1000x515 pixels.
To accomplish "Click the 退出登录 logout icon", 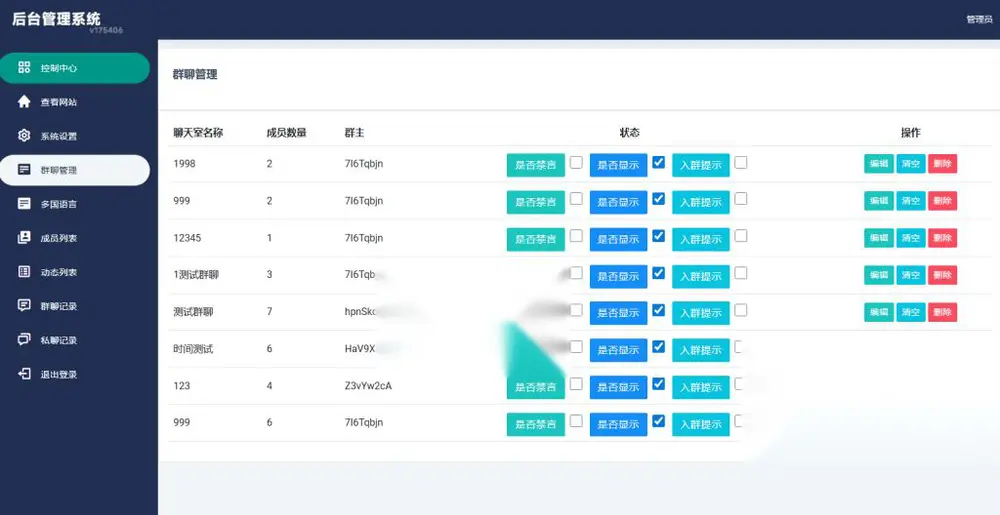I will click(x=24, y=374).
